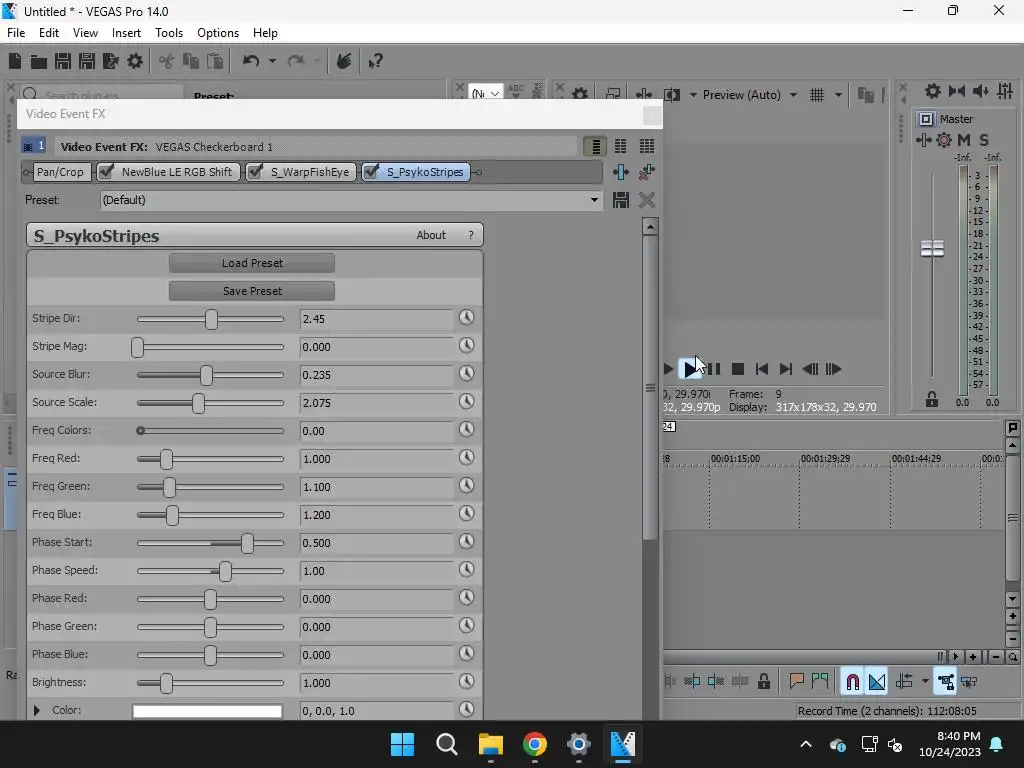The width and height of the screenshot is (1024, 768).
Task: Open the View menu
Action: point(86,33)
